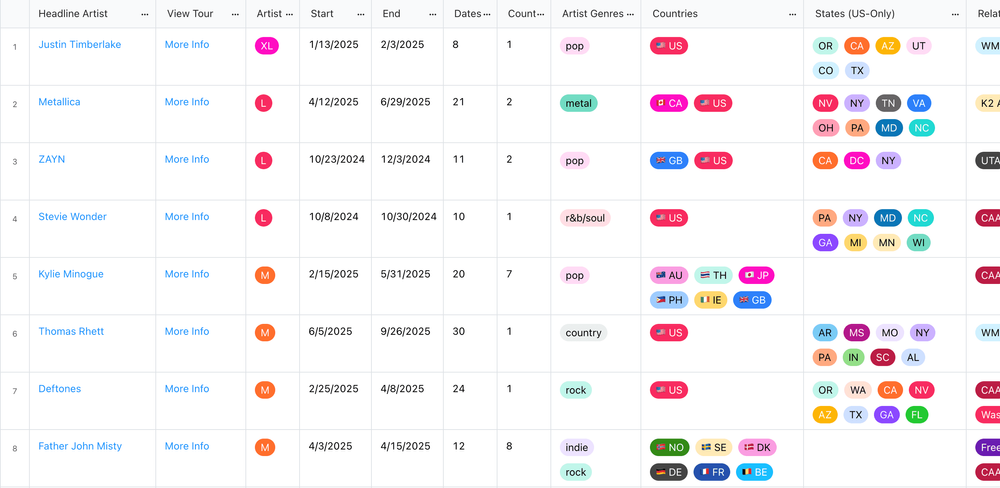Click WI state tag in Stevie Wonder row
1000x488 pixels.
tap(918, 242)
